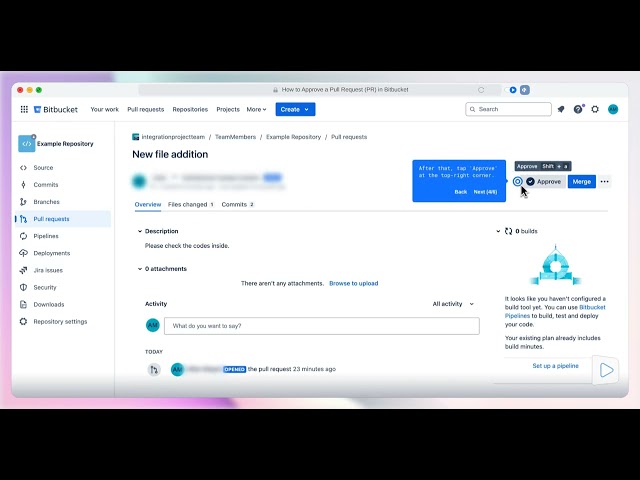
Task: Click Next (4/6) in the tooltip
Action: pos(485,192)
